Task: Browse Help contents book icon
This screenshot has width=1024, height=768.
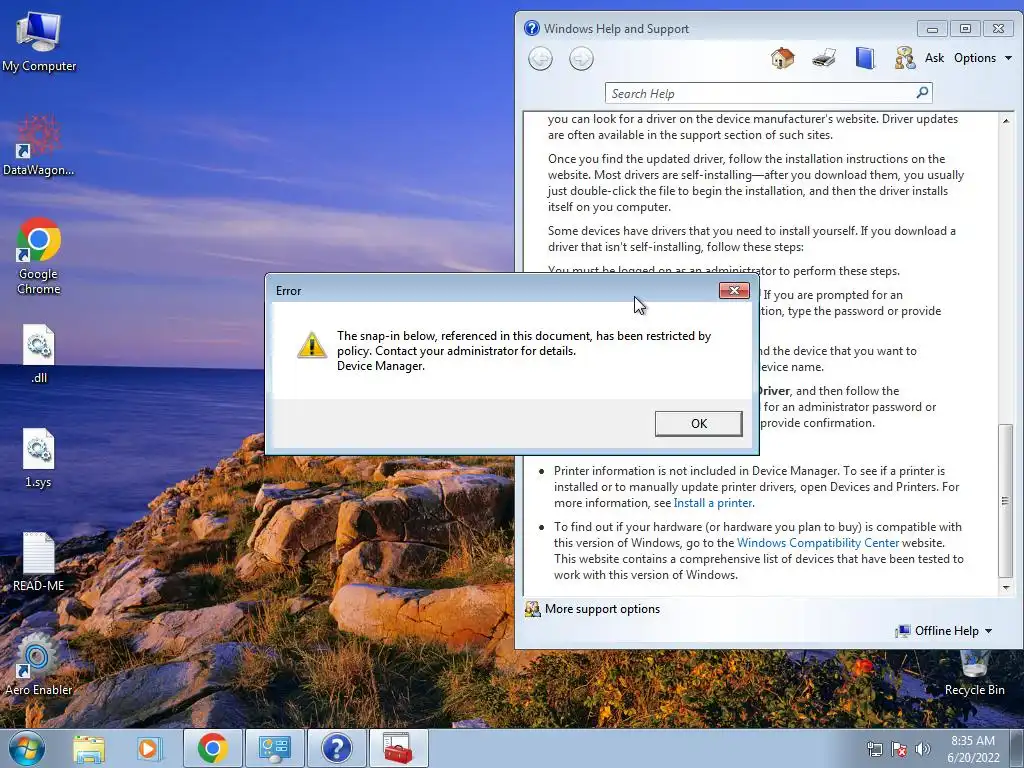Action: pos(865,58)
